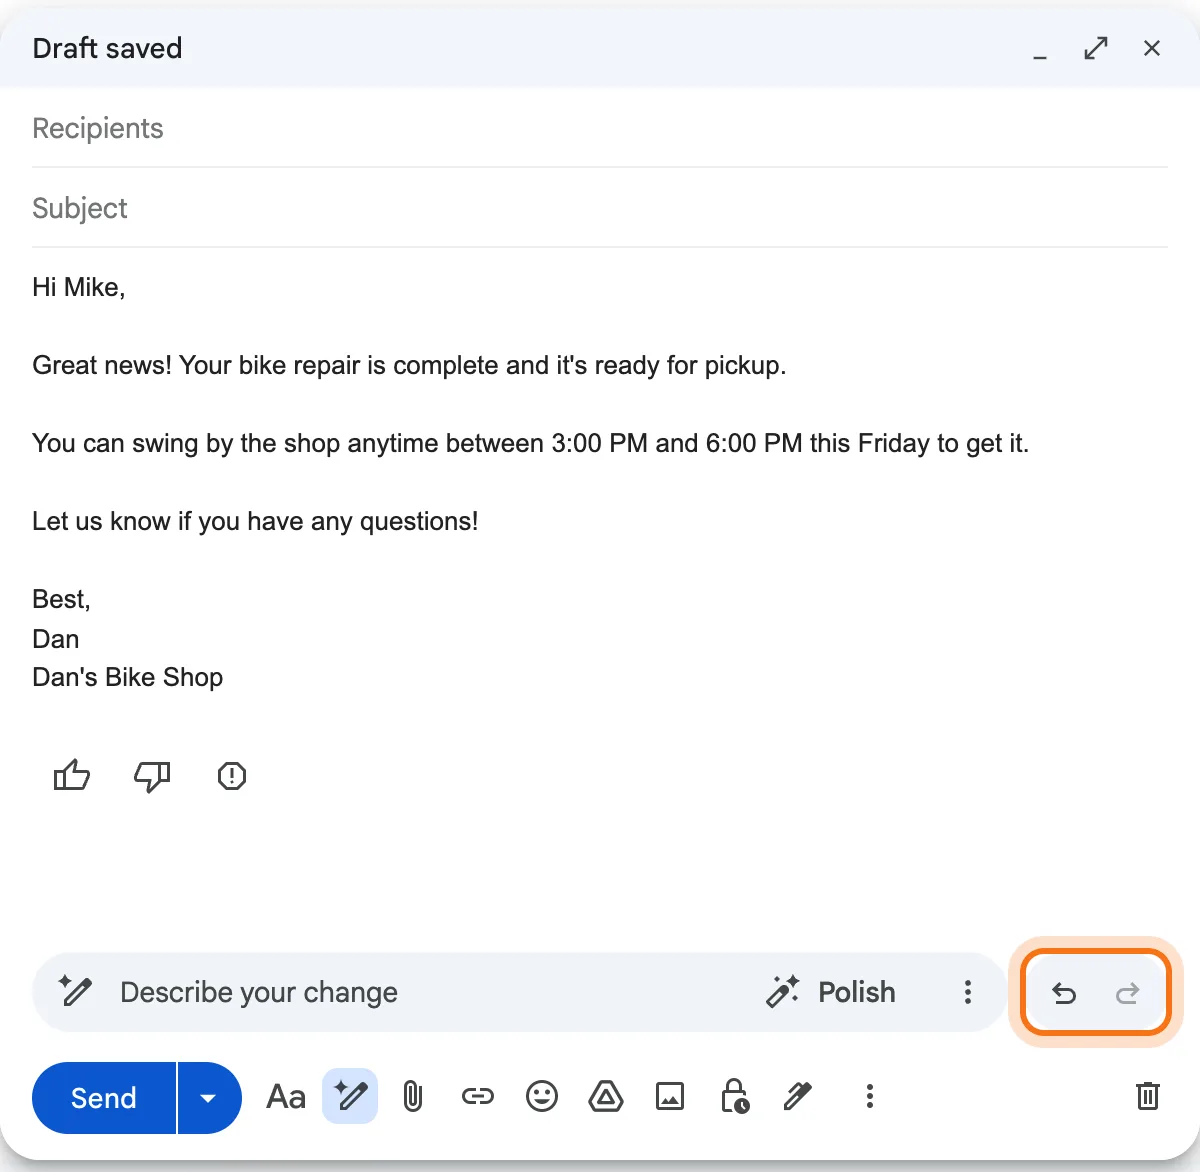Click the 'Draft saved' title text
The height and width of the screenshot is (1172, 1200).
click(107, 48)
